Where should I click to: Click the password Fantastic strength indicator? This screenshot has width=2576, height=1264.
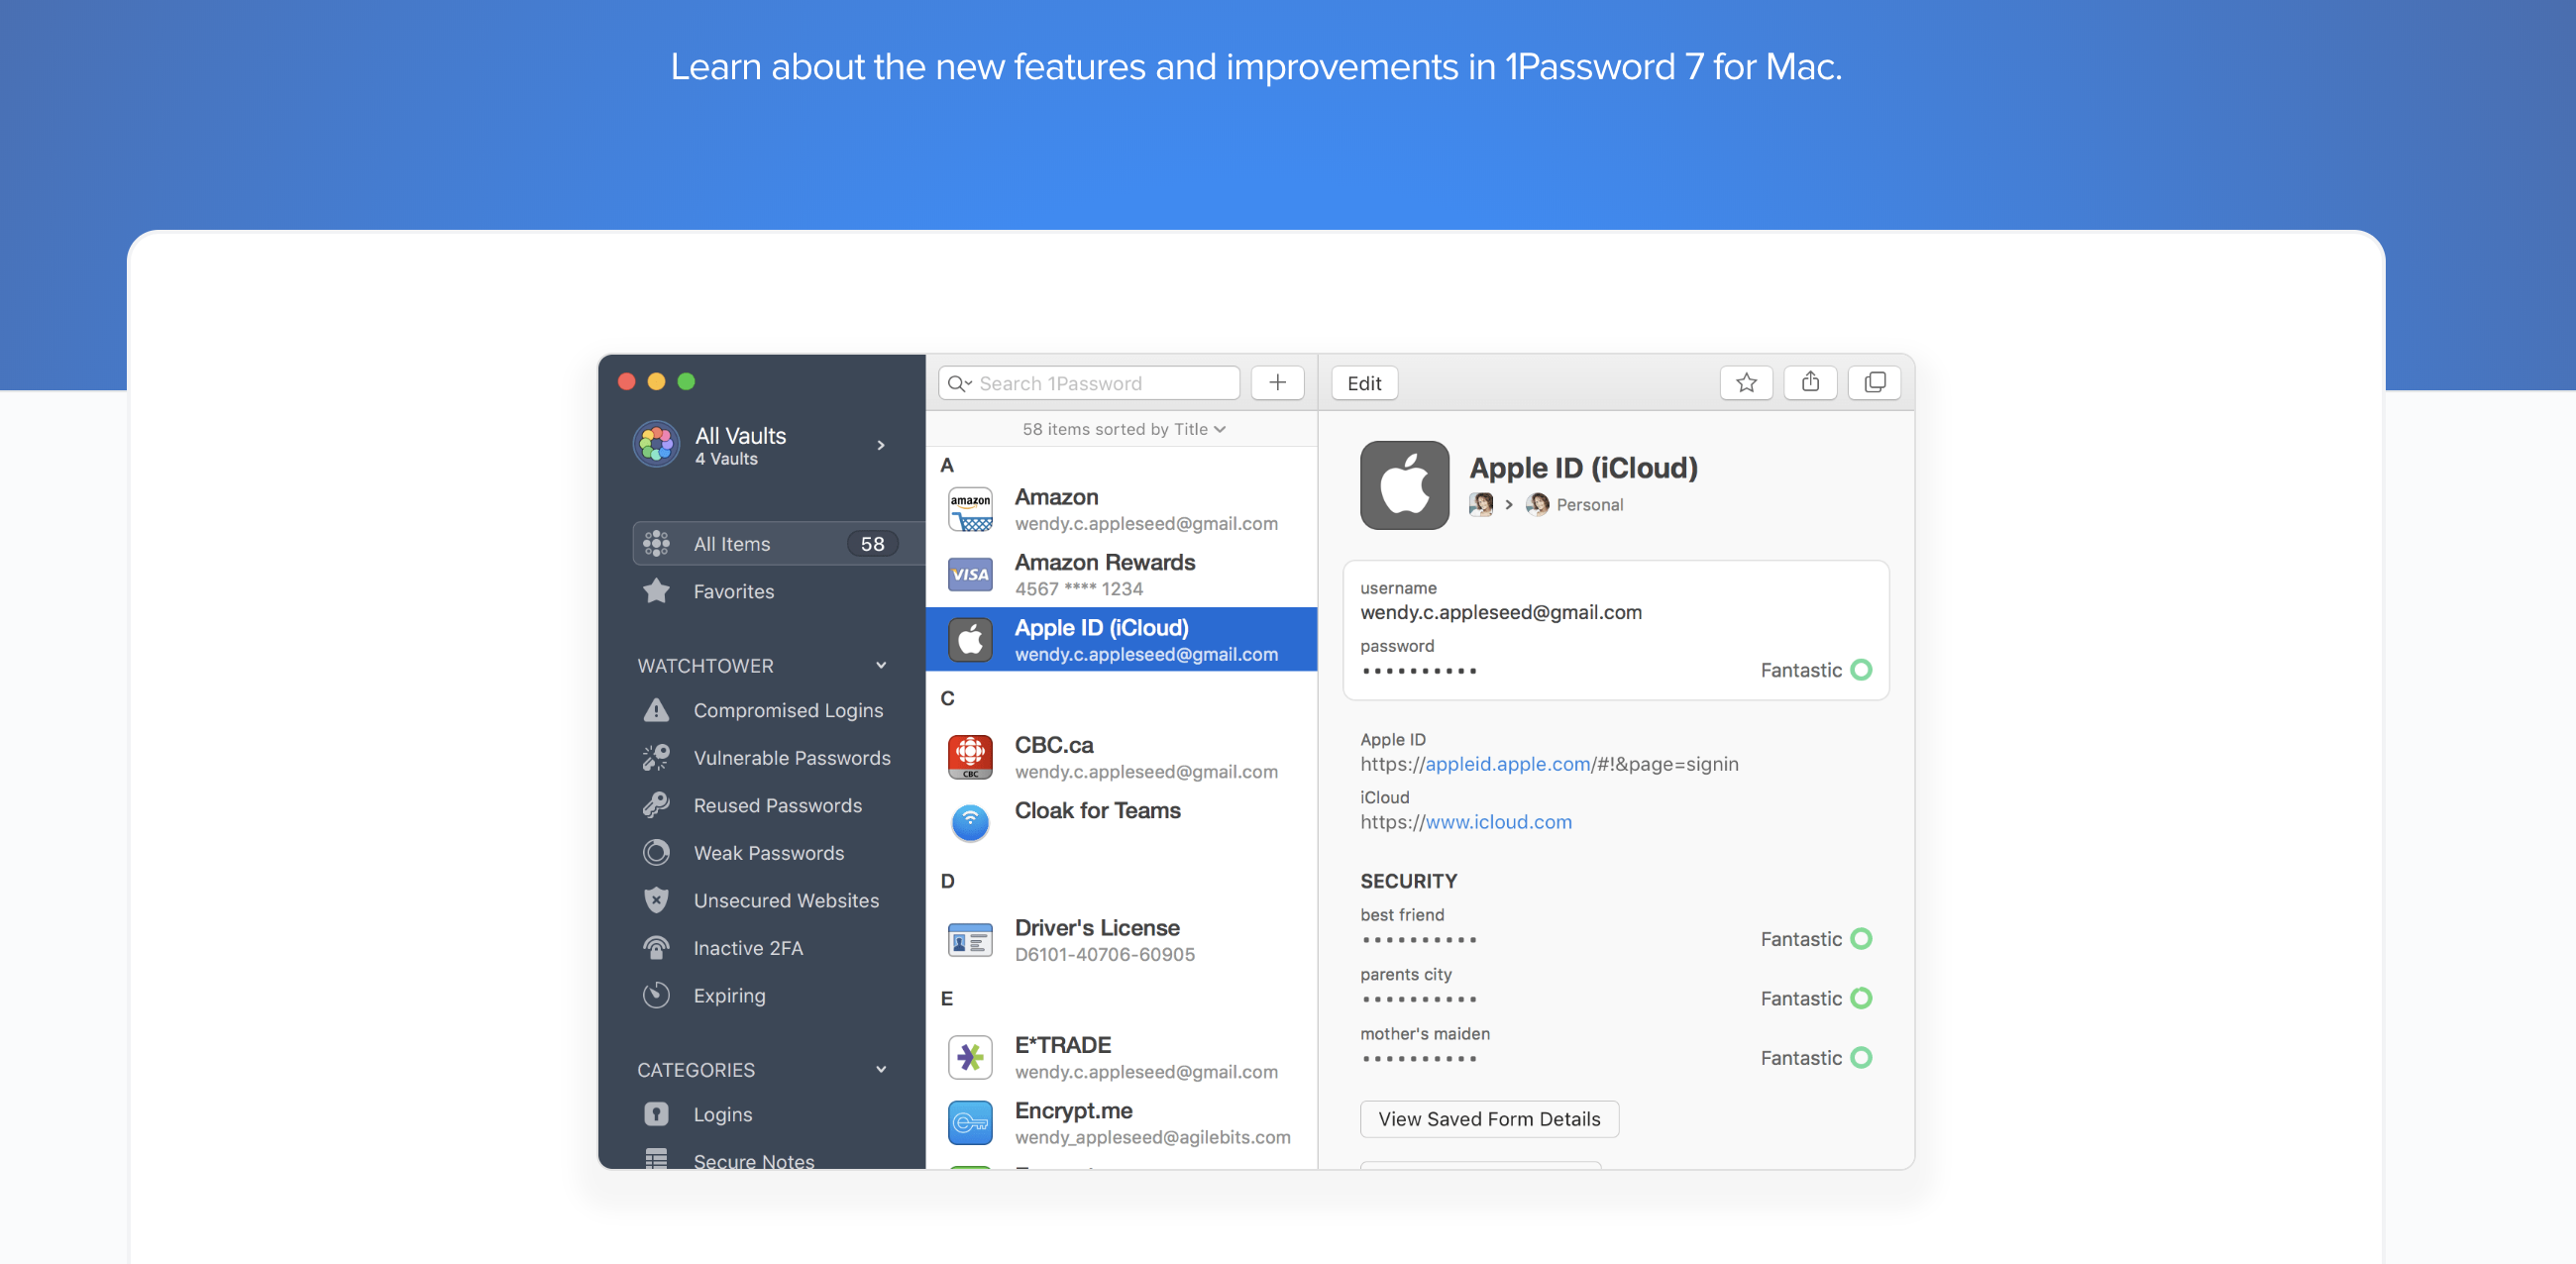pyautogui.click(x=1815, y=670)
